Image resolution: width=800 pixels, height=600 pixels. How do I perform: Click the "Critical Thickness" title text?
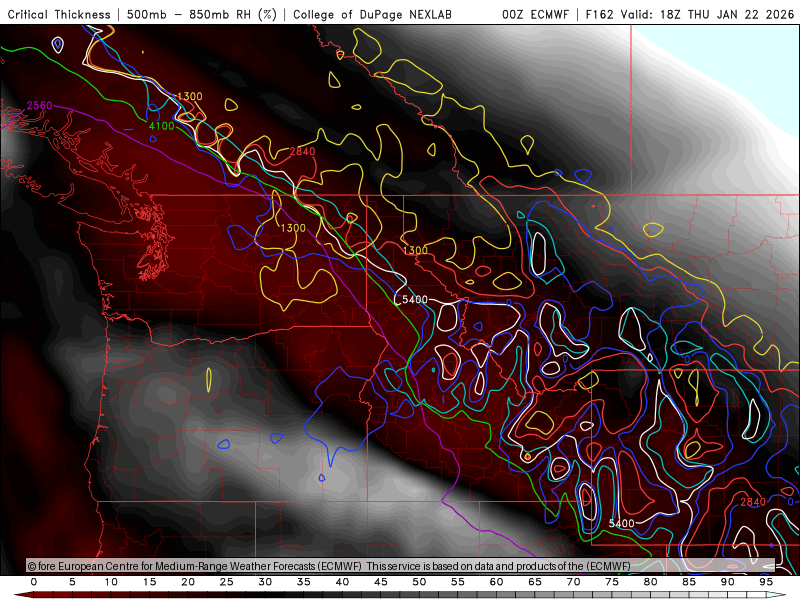[59, 15]
